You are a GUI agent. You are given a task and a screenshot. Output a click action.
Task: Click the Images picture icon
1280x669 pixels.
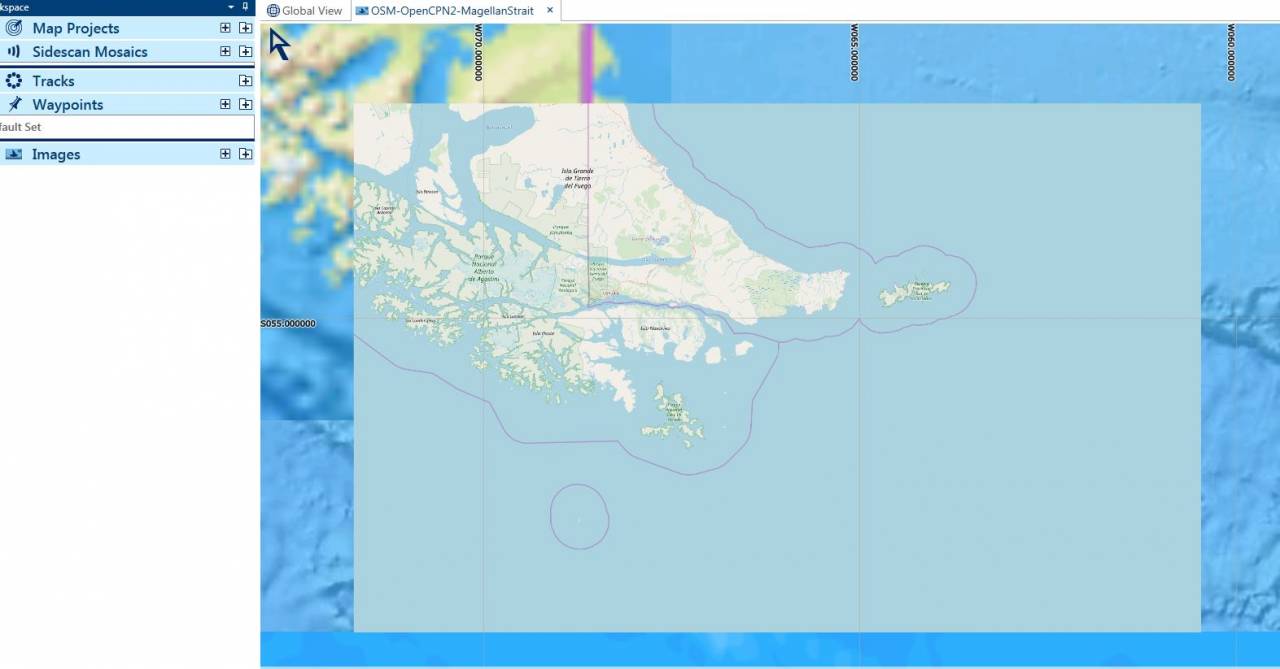click(x=14, y=154)
